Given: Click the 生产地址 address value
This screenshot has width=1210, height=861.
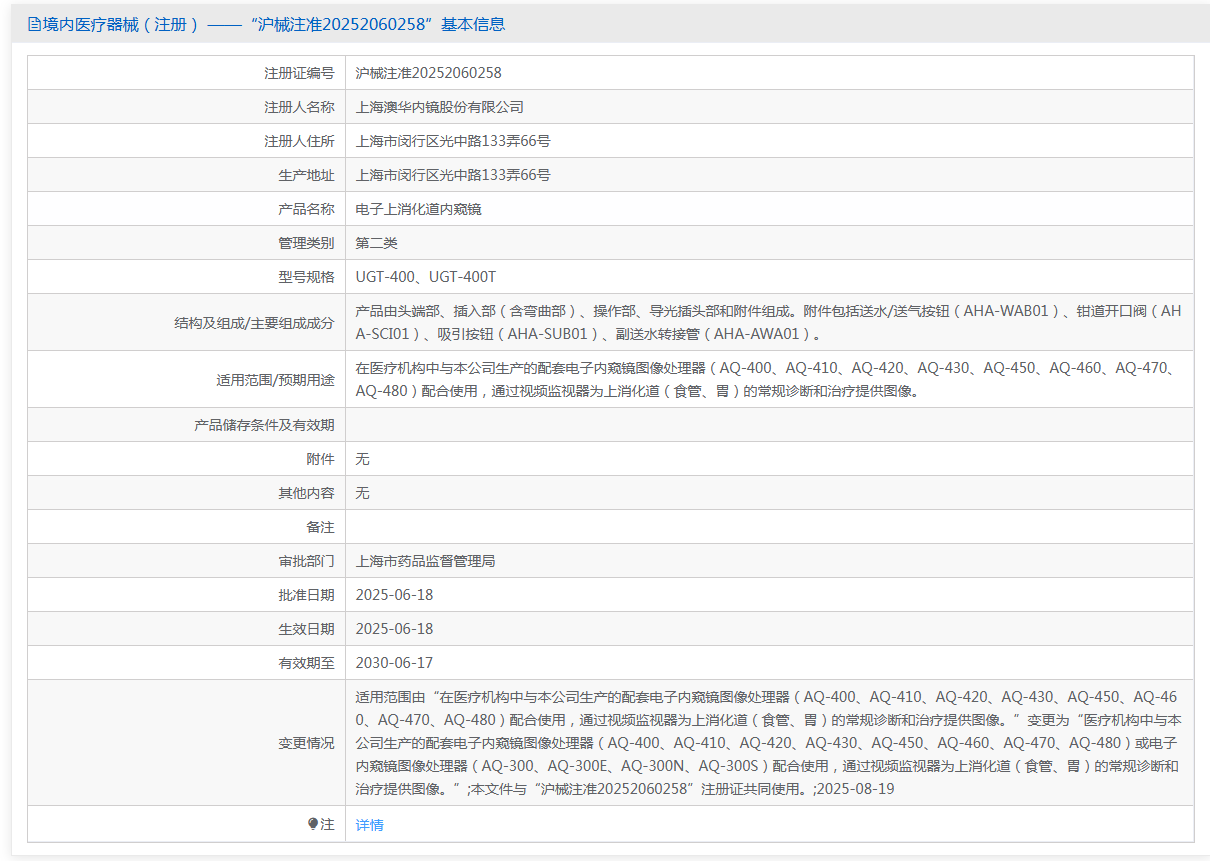Looking at the screenshot, I should 452,175.
